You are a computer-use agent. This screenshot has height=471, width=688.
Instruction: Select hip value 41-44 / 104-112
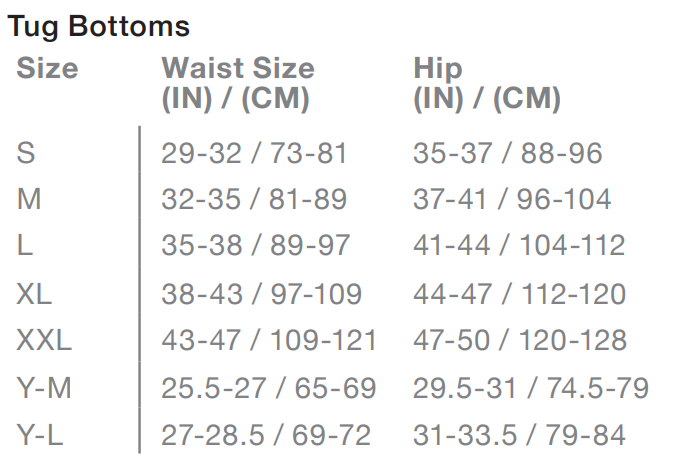point(519,247)
